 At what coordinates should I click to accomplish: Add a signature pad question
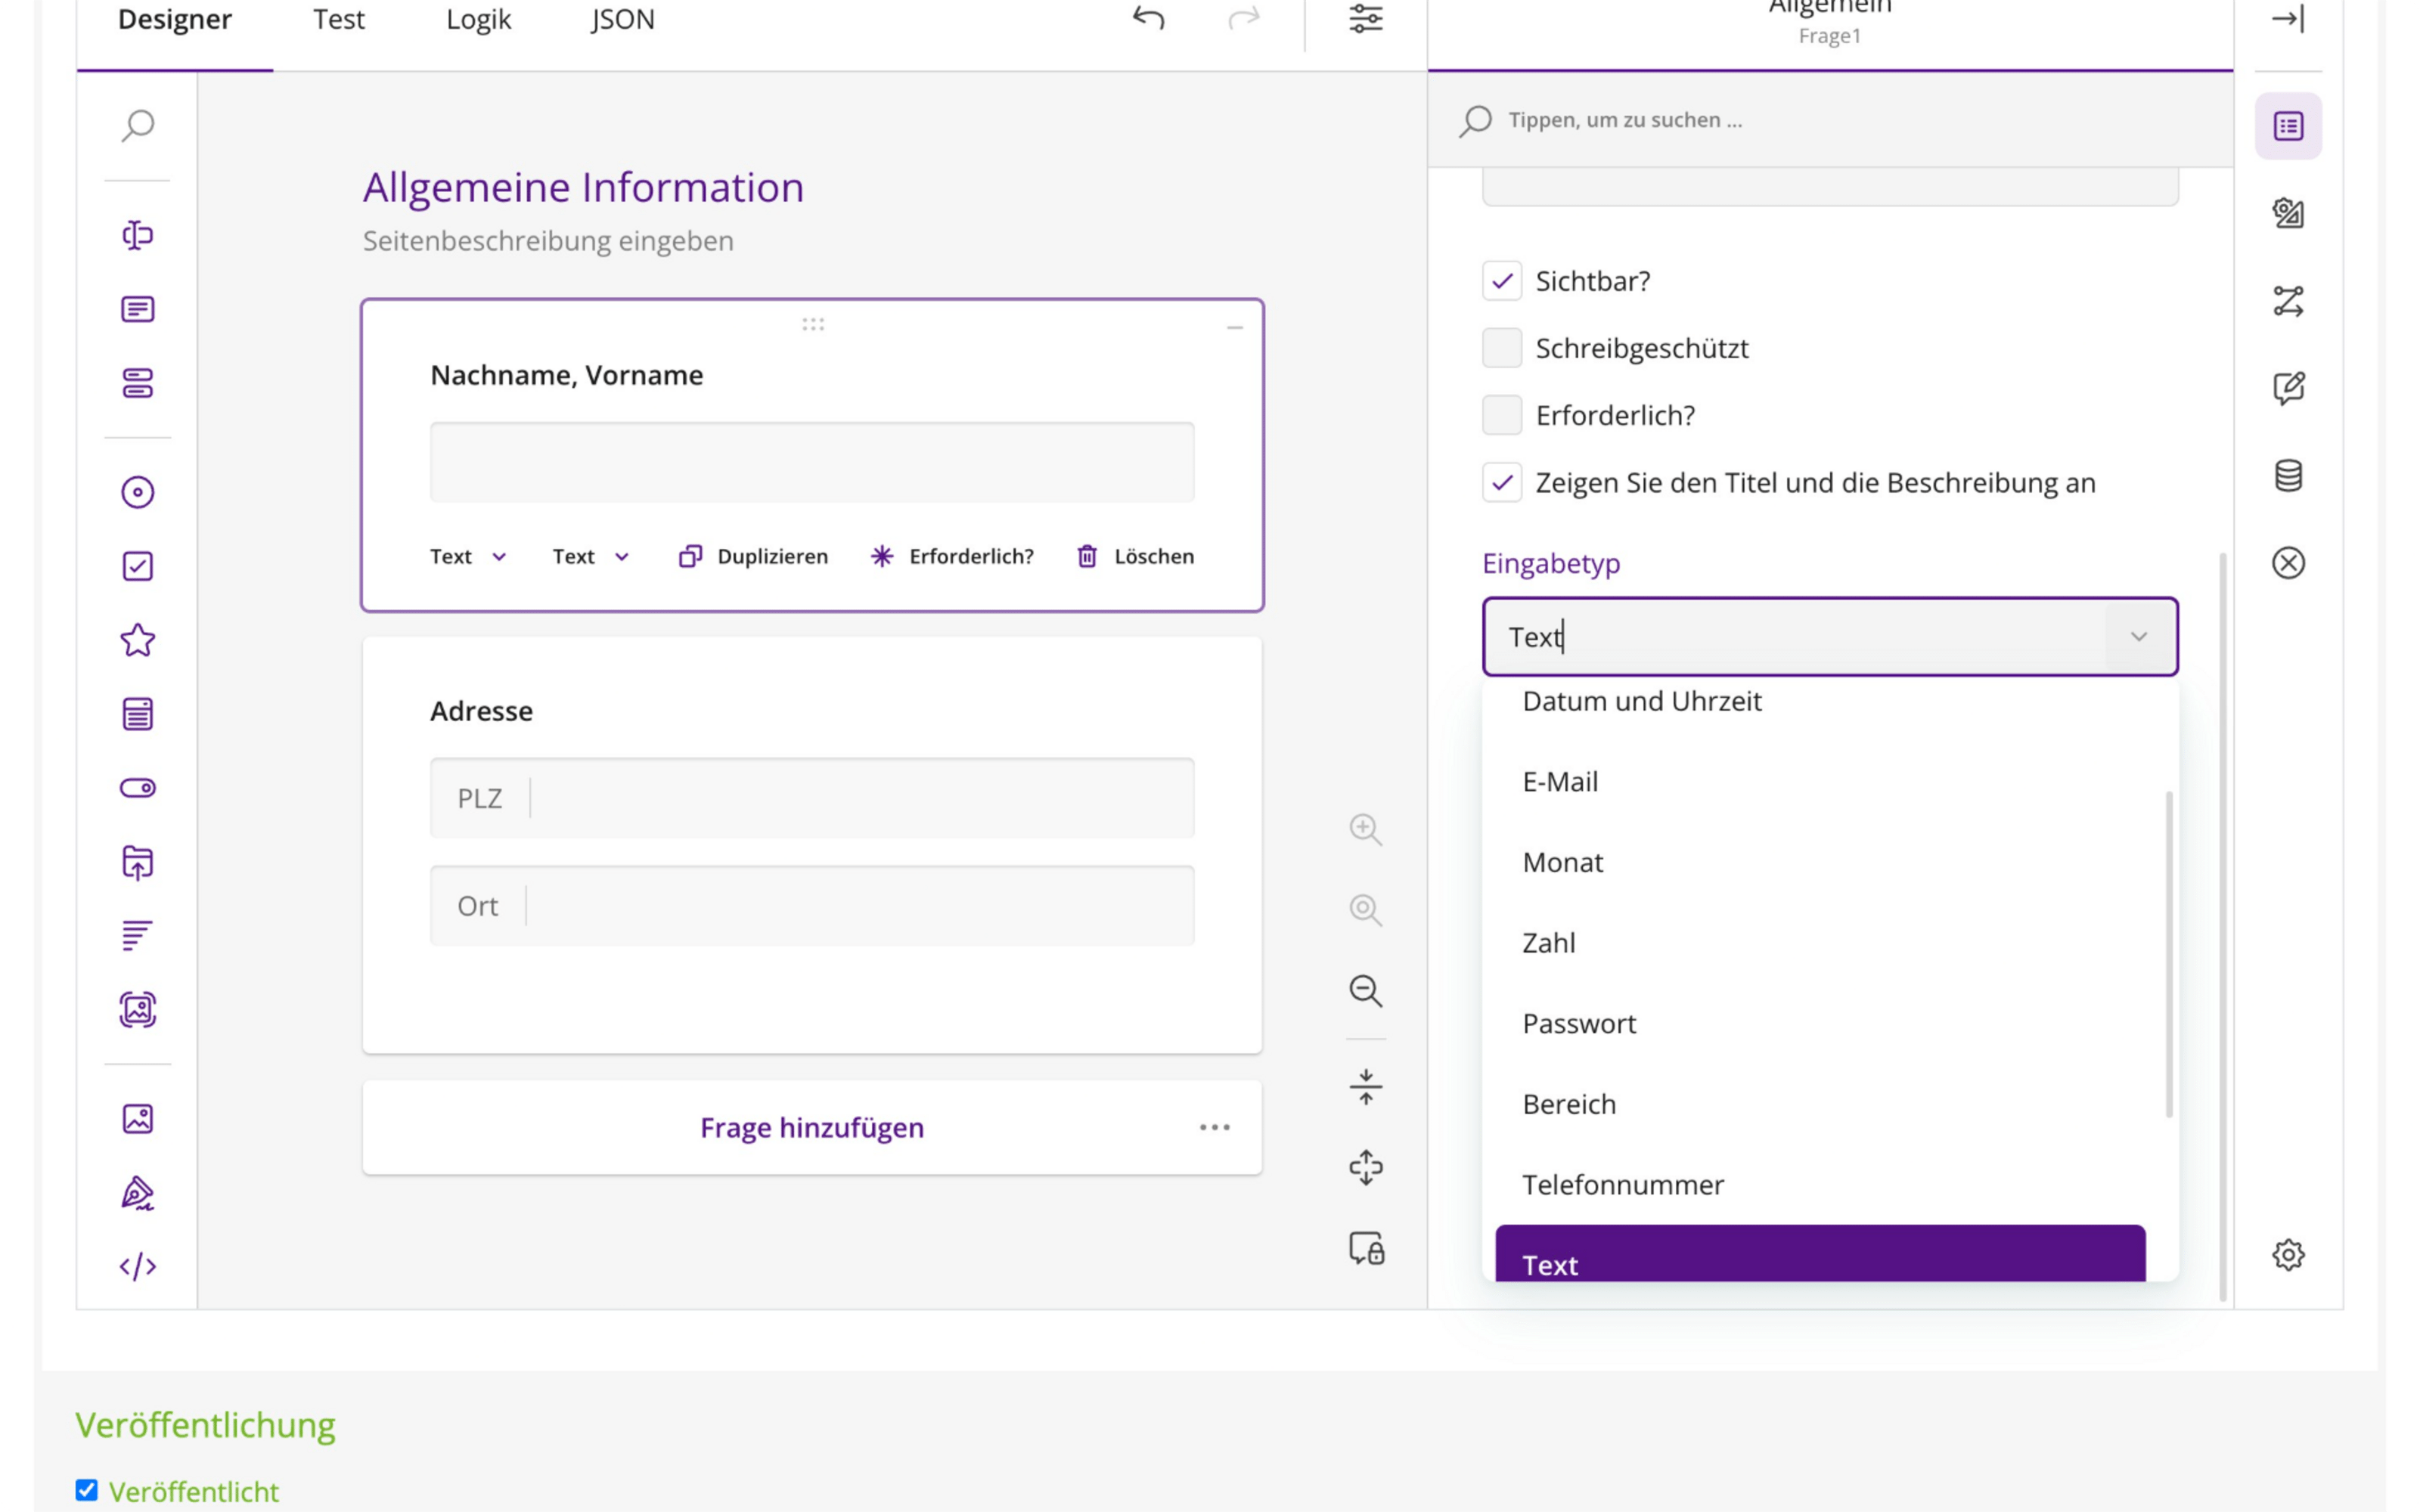click(138, 1193)
